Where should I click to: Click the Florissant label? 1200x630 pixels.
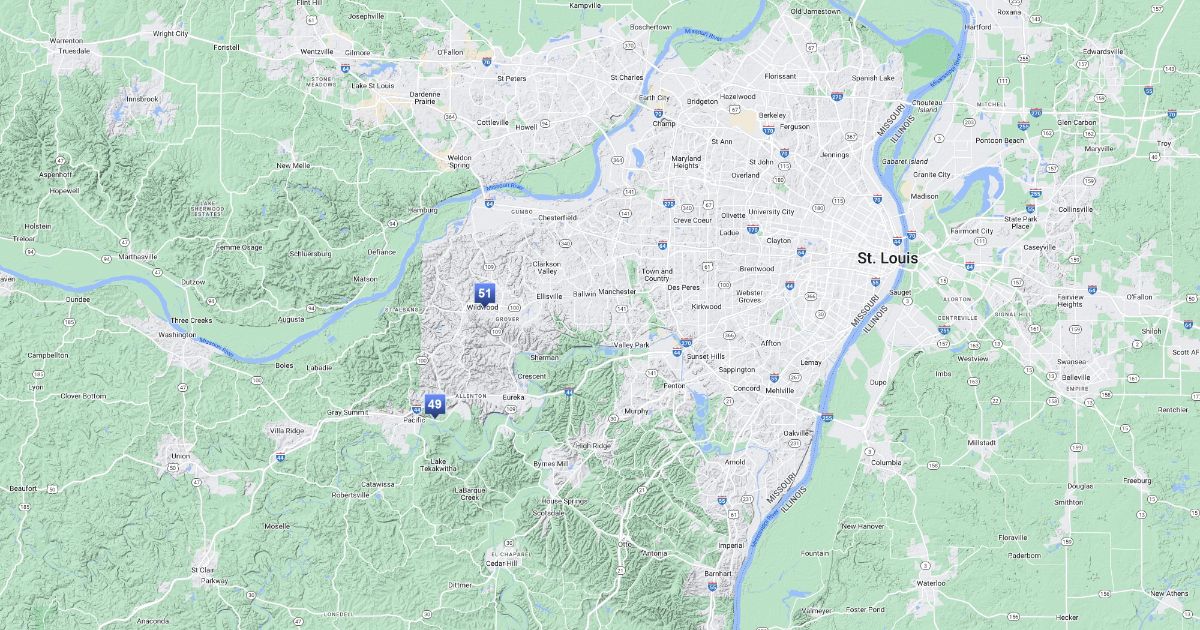pyautogui.click(x=780, y=76)
